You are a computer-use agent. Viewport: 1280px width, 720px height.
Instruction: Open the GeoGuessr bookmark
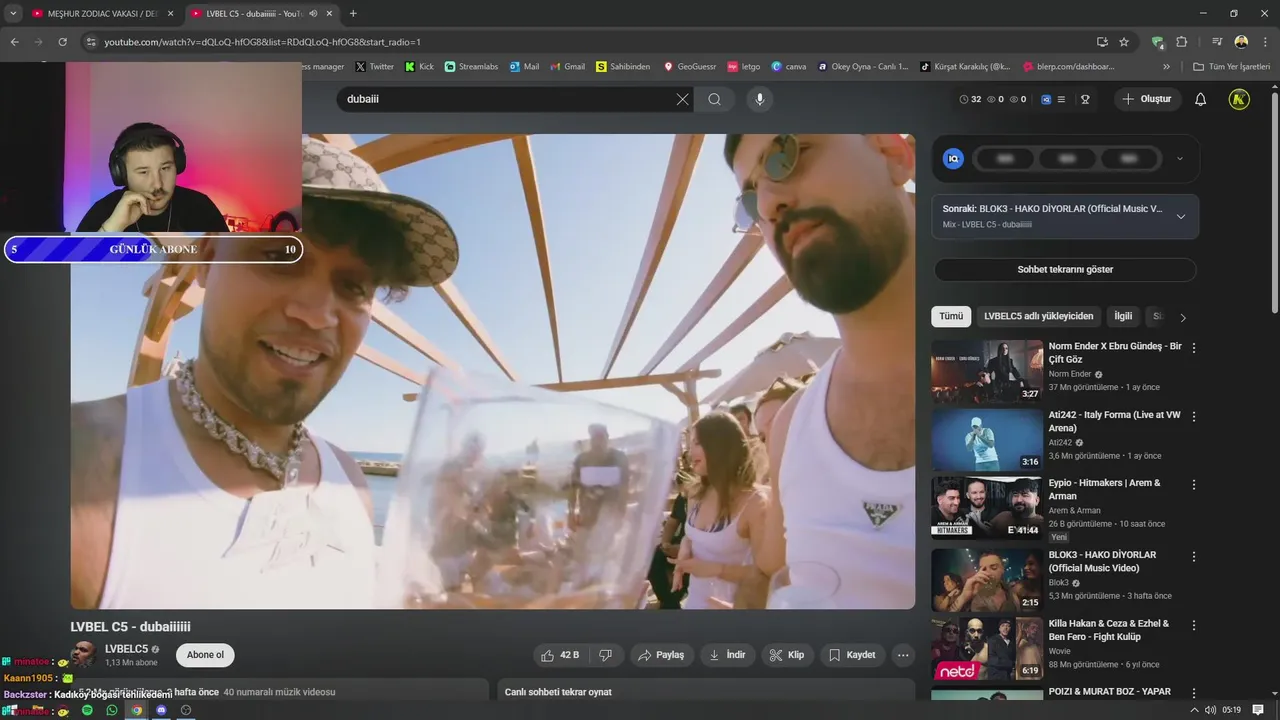[690, 66]
